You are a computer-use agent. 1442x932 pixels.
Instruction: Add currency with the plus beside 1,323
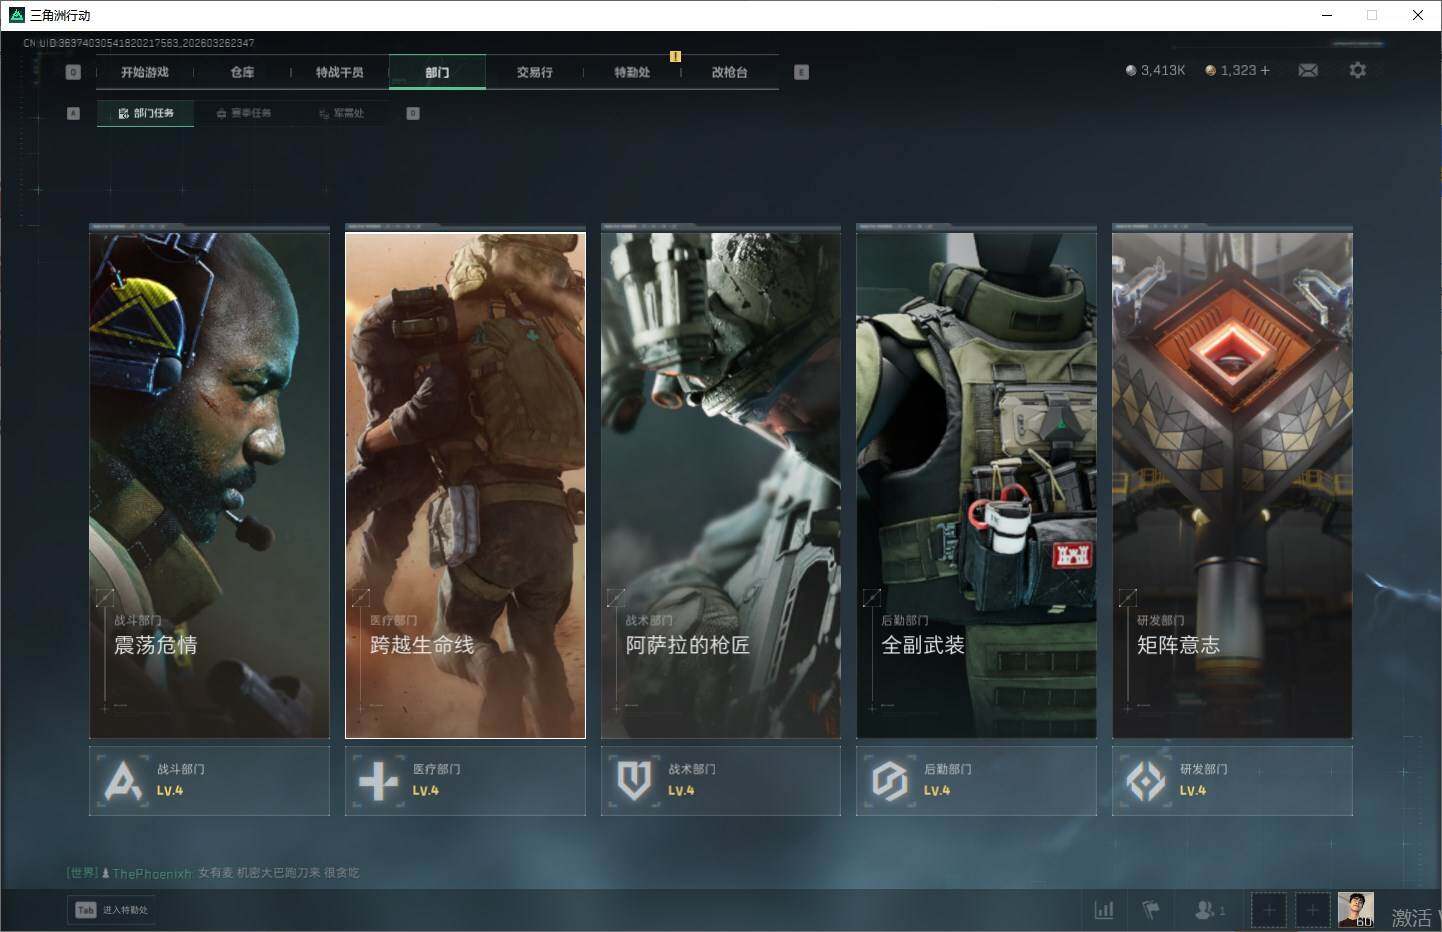(1265, 70)
